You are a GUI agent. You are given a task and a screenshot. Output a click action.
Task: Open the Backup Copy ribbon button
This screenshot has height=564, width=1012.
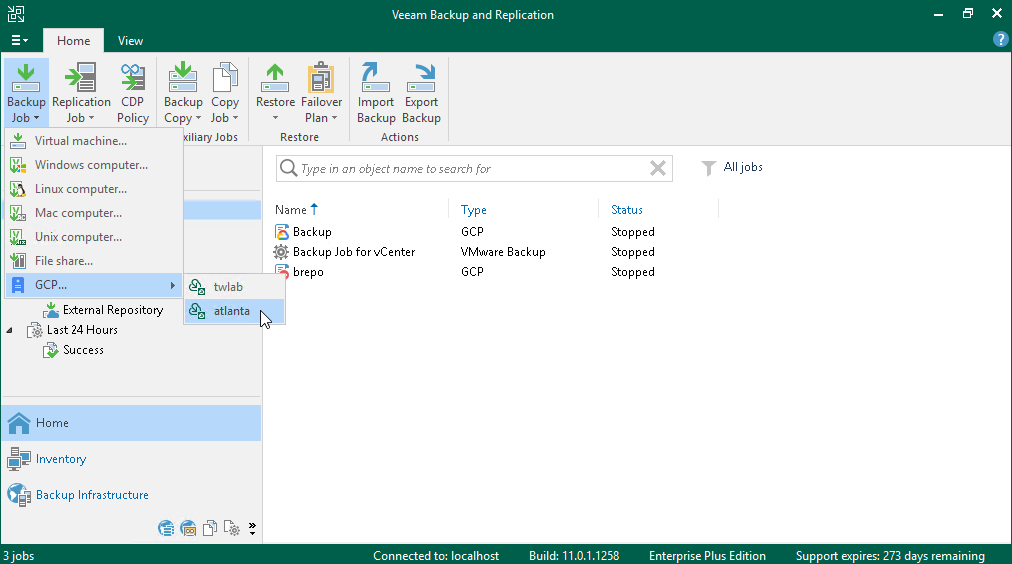tap(183, 92)
